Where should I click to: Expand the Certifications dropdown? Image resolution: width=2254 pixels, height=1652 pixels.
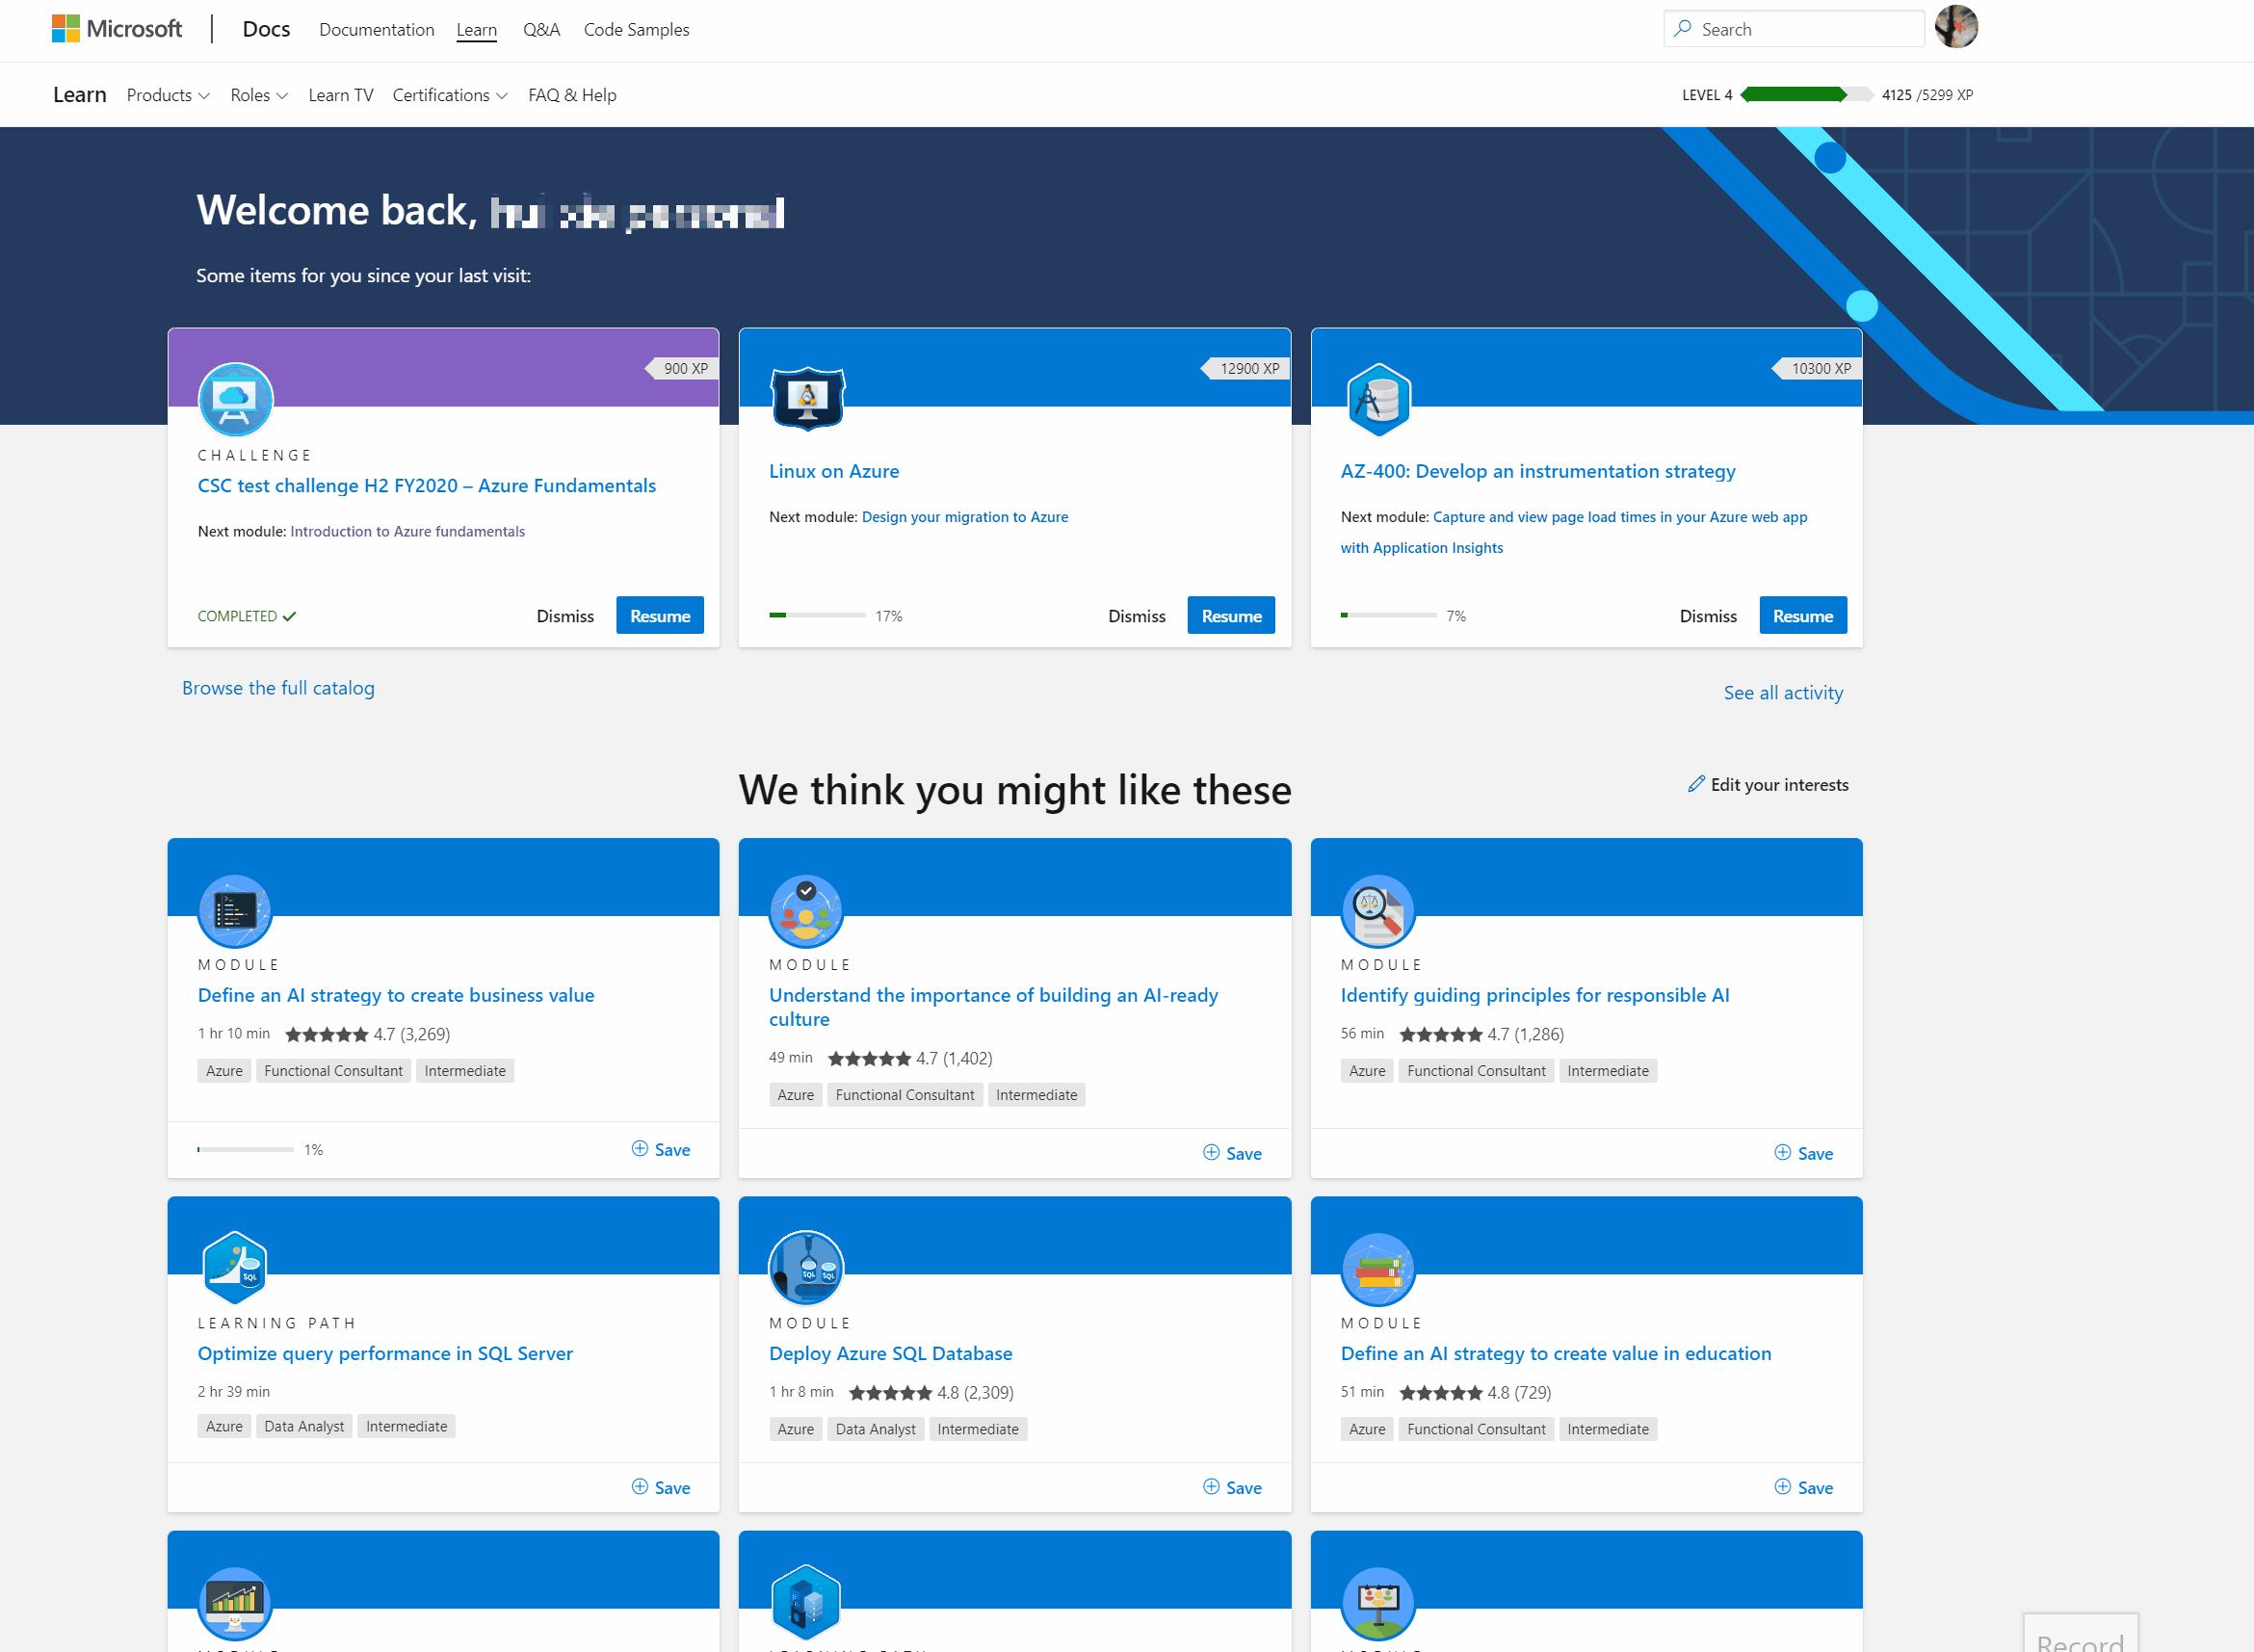coord(450,95)
